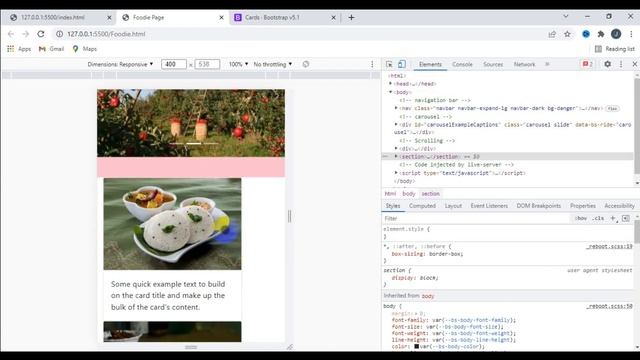
Task: Switch to the Elements panel tab
Action: point(430,64)
